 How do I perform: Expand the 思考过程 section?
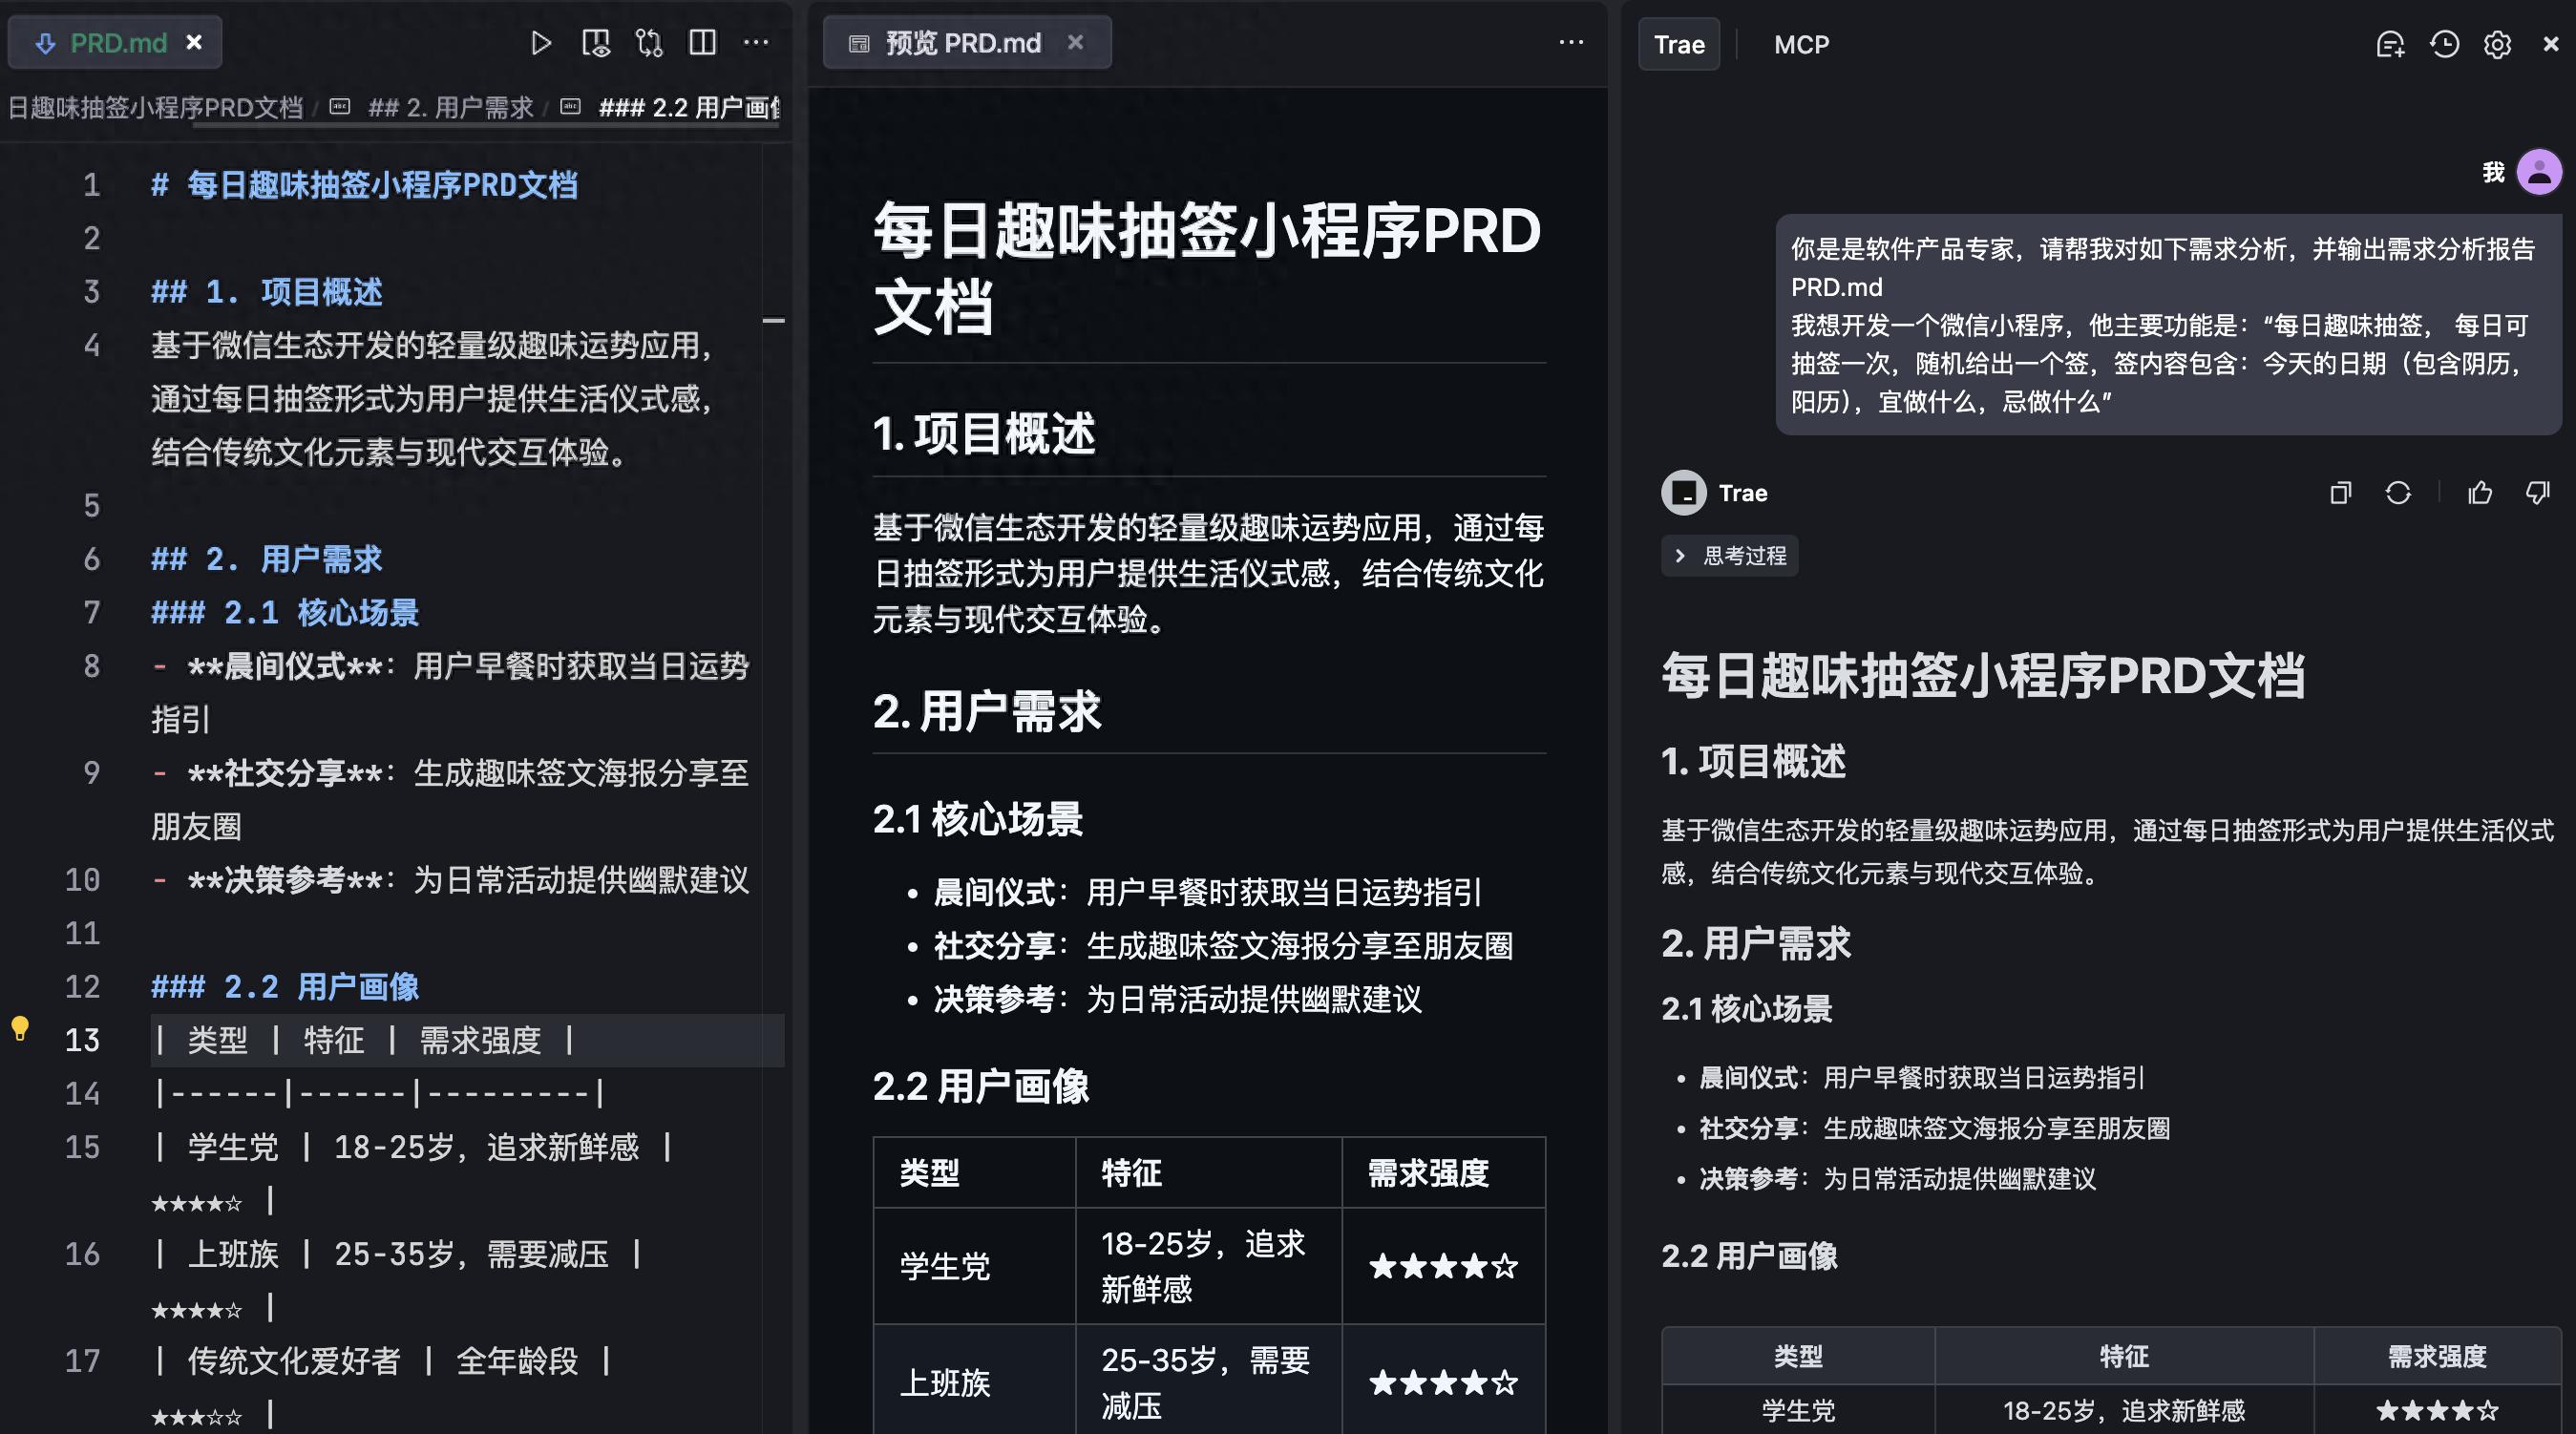coord(1730,556)
